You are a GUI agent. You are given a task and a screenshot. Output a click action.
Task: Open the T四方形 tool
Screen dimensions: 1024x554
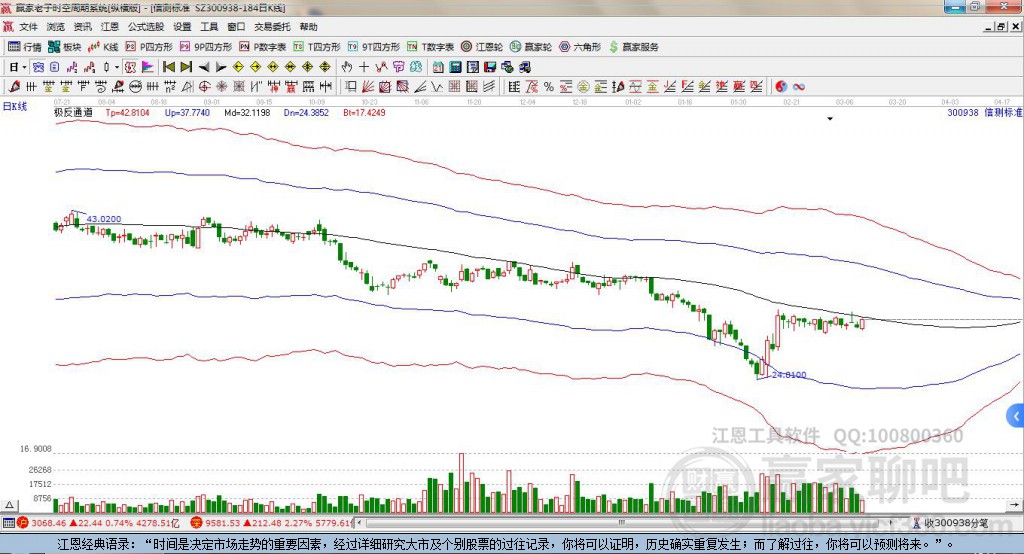pos(317,47)
